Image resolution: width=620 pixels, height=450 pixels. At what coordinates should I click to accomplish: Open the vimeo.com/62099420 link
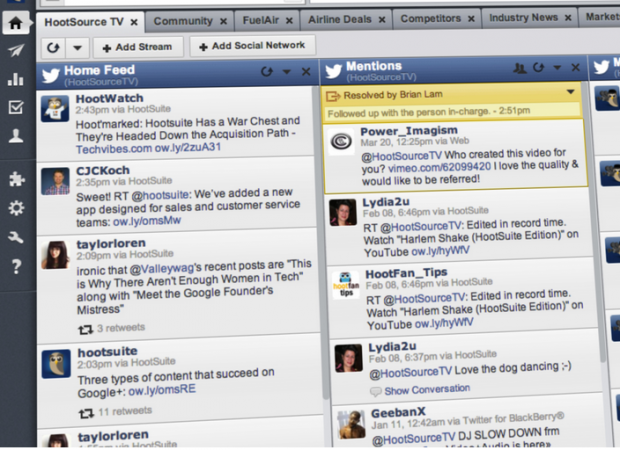point(439,167)
